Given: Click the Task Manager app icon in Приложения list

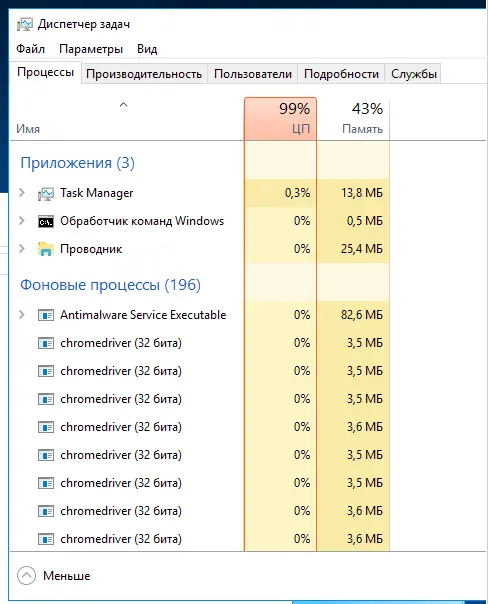Looking at the screenshot, I should coord(45,193).
